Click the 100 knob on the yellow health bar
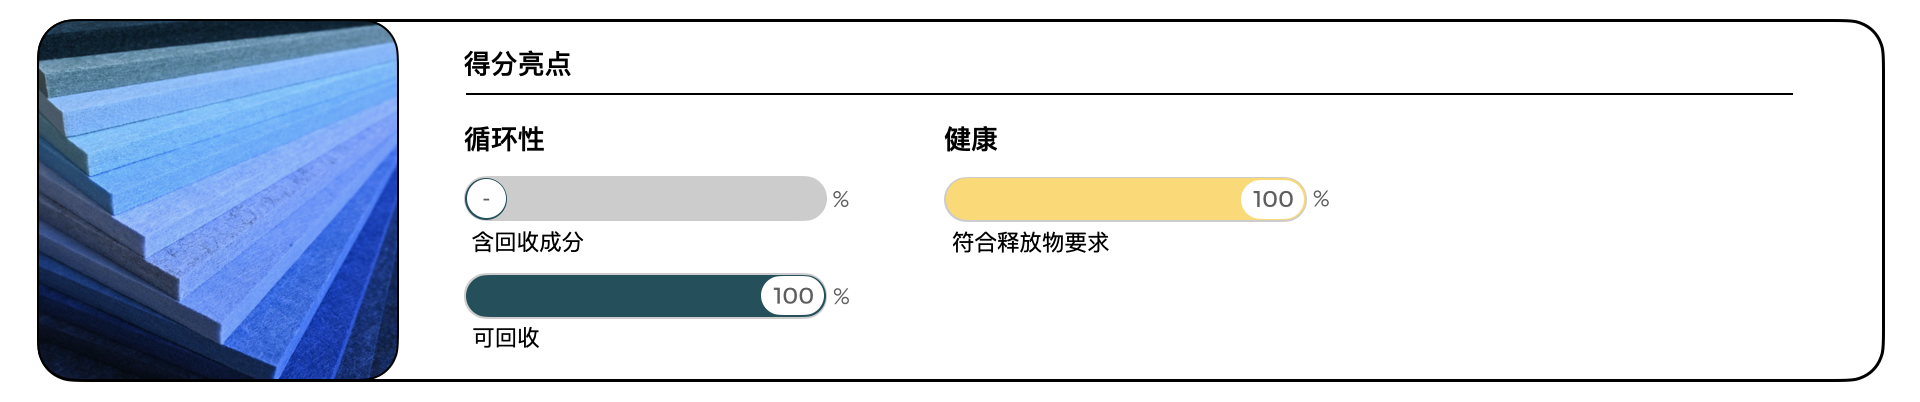 tap(1272, 199)
